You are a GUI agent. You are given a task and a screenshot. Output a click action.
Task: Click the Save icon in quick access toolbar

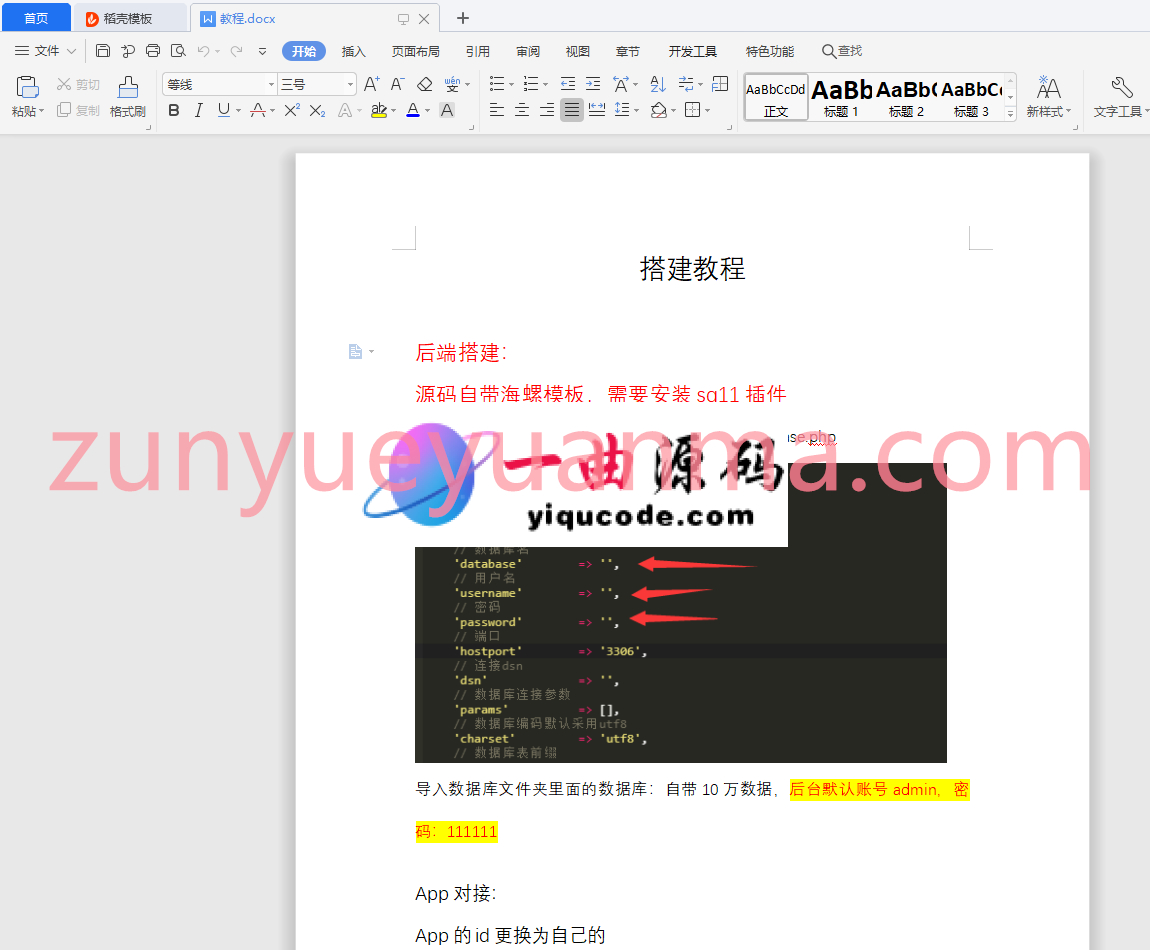tap(103, 51)
